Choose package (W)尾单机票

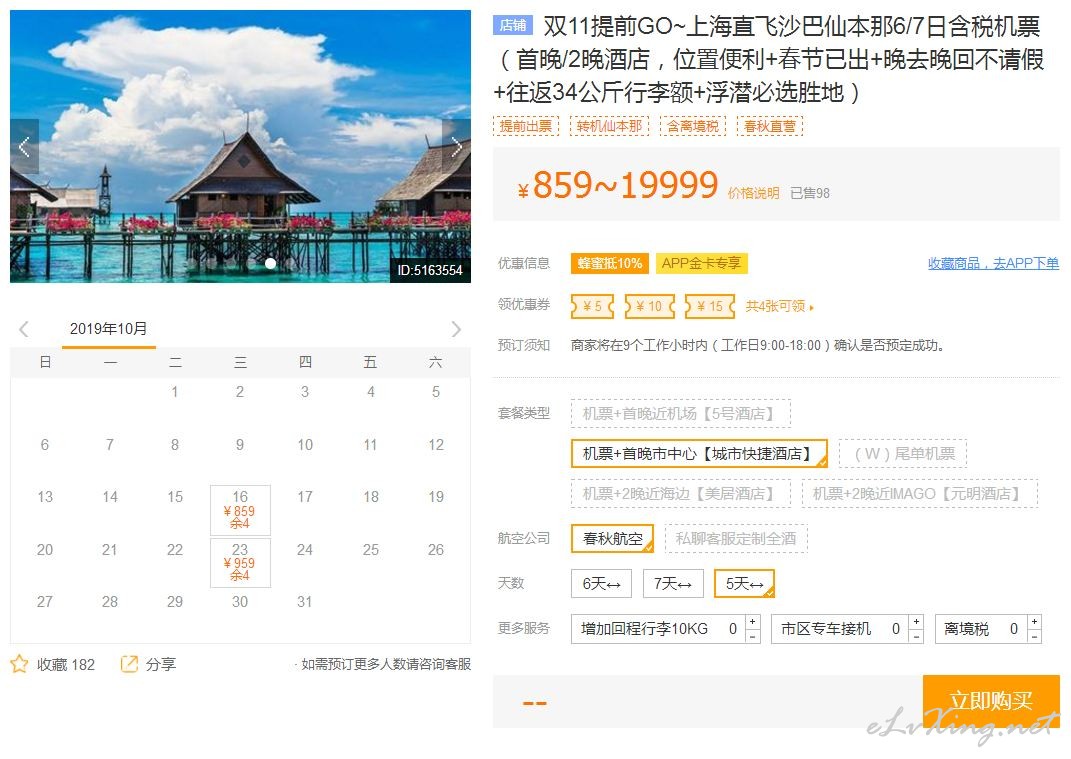pyautogui.click(x=902, y=454)
